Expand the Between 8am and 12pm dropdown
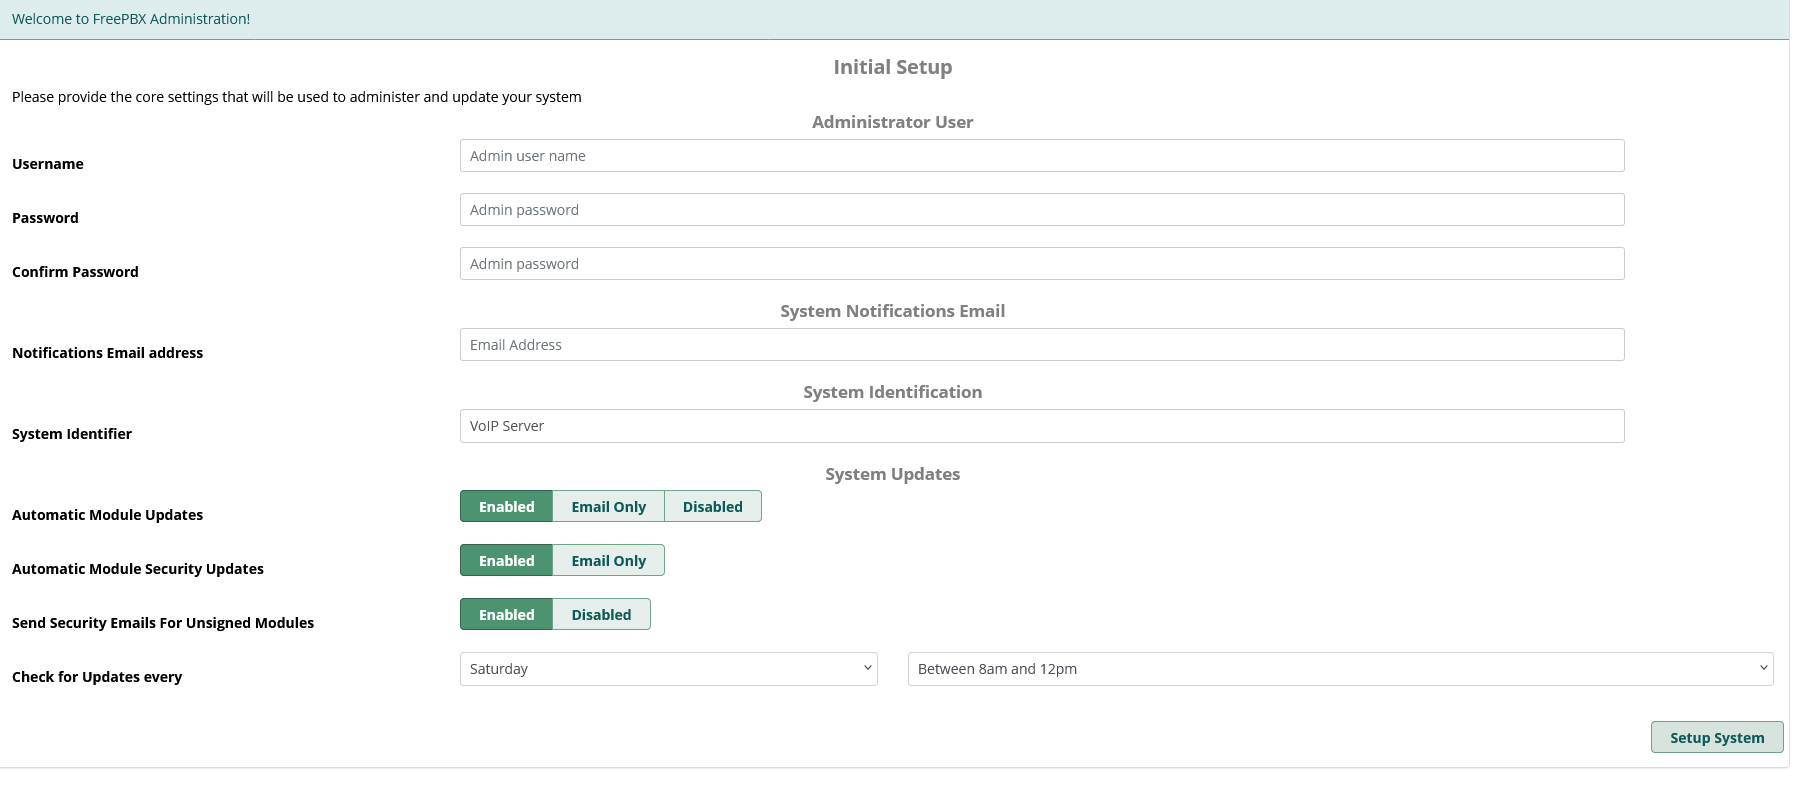This screenshot has height=801, width=1814. [x=1340, y=669]
